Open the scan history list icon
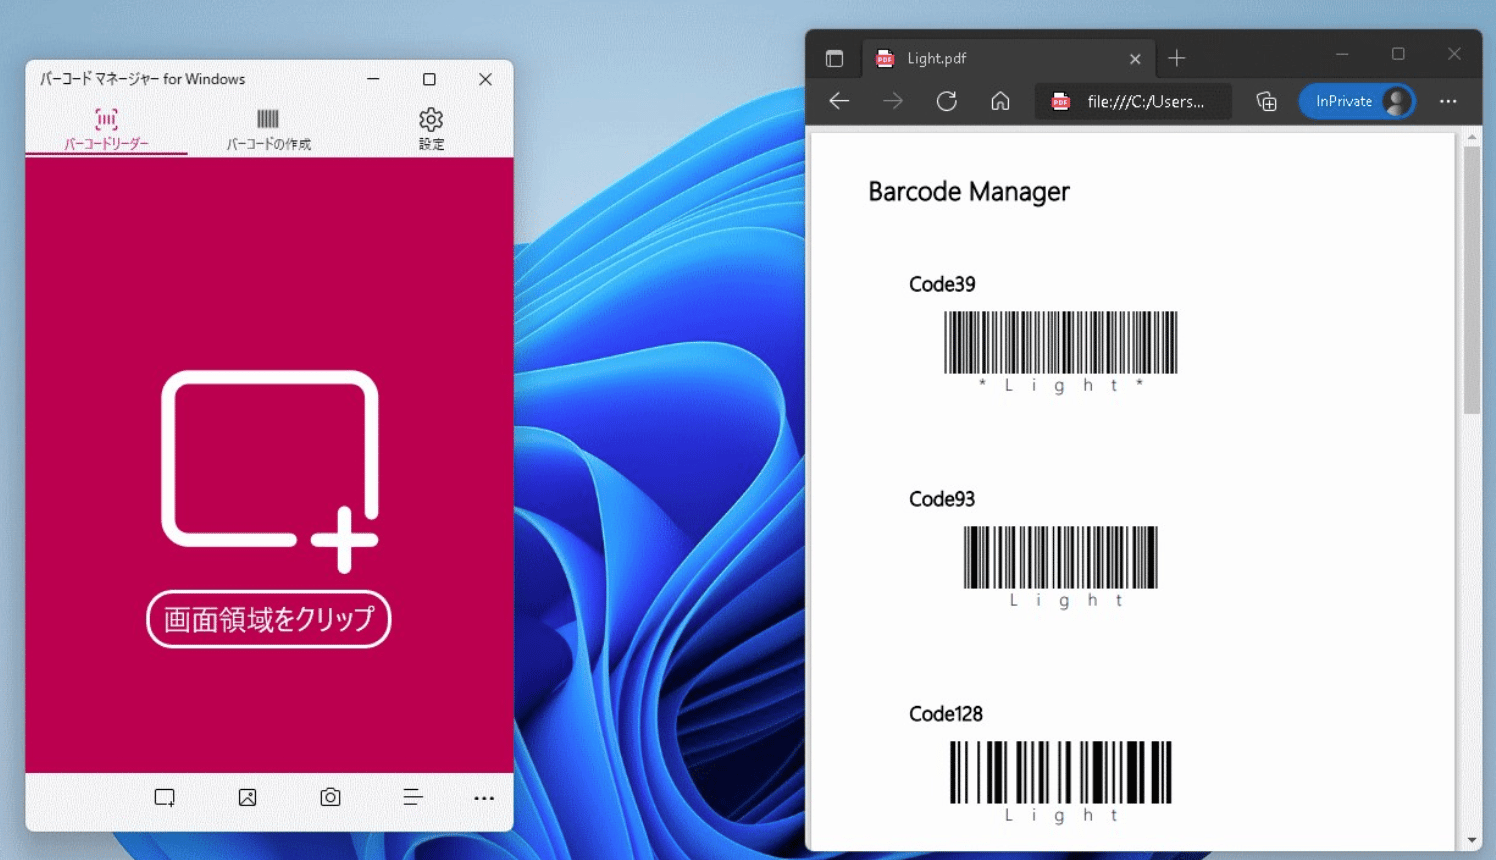 (x=412, y=797)
